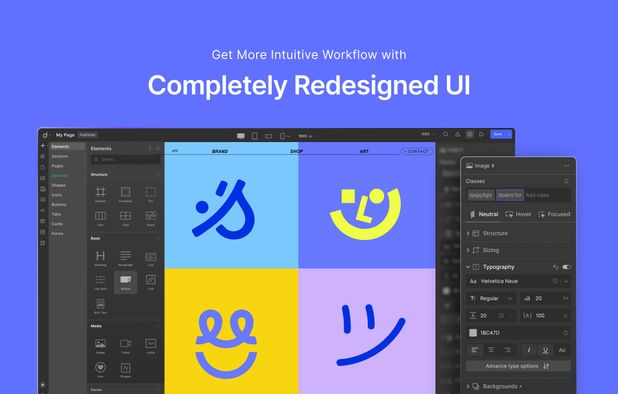Open the Helvetica Neue font dropdown
Image resolution: width=618 pixels, height=394 pixels.
(x=518, y=281)
